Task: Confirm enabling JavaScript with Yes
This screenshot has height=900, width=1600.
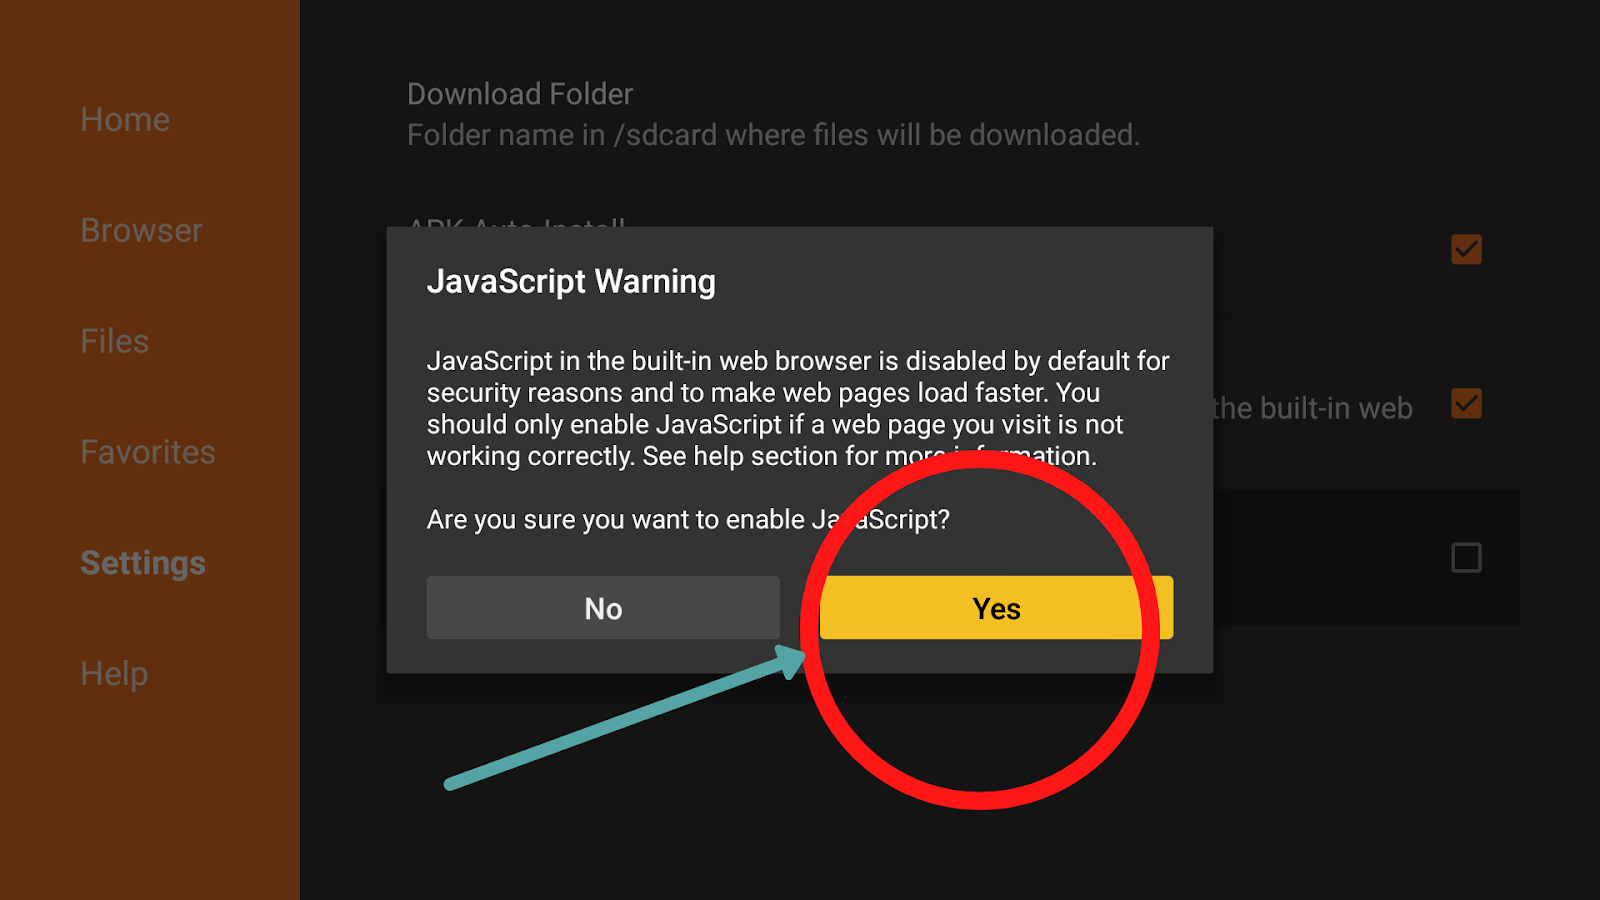Action: click(996, 608)
